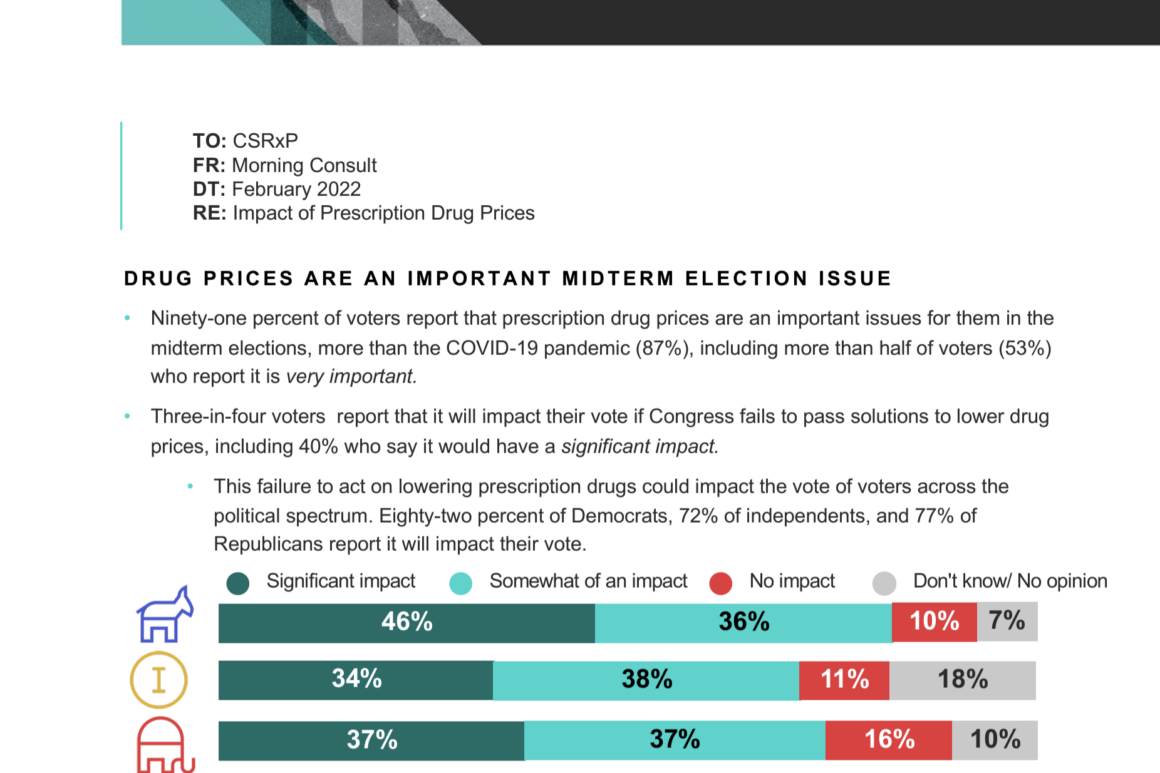Select the 36% teal bar segment
Image resolution: width=1160 pixels, height=773 pixels.
click(743, 622)
